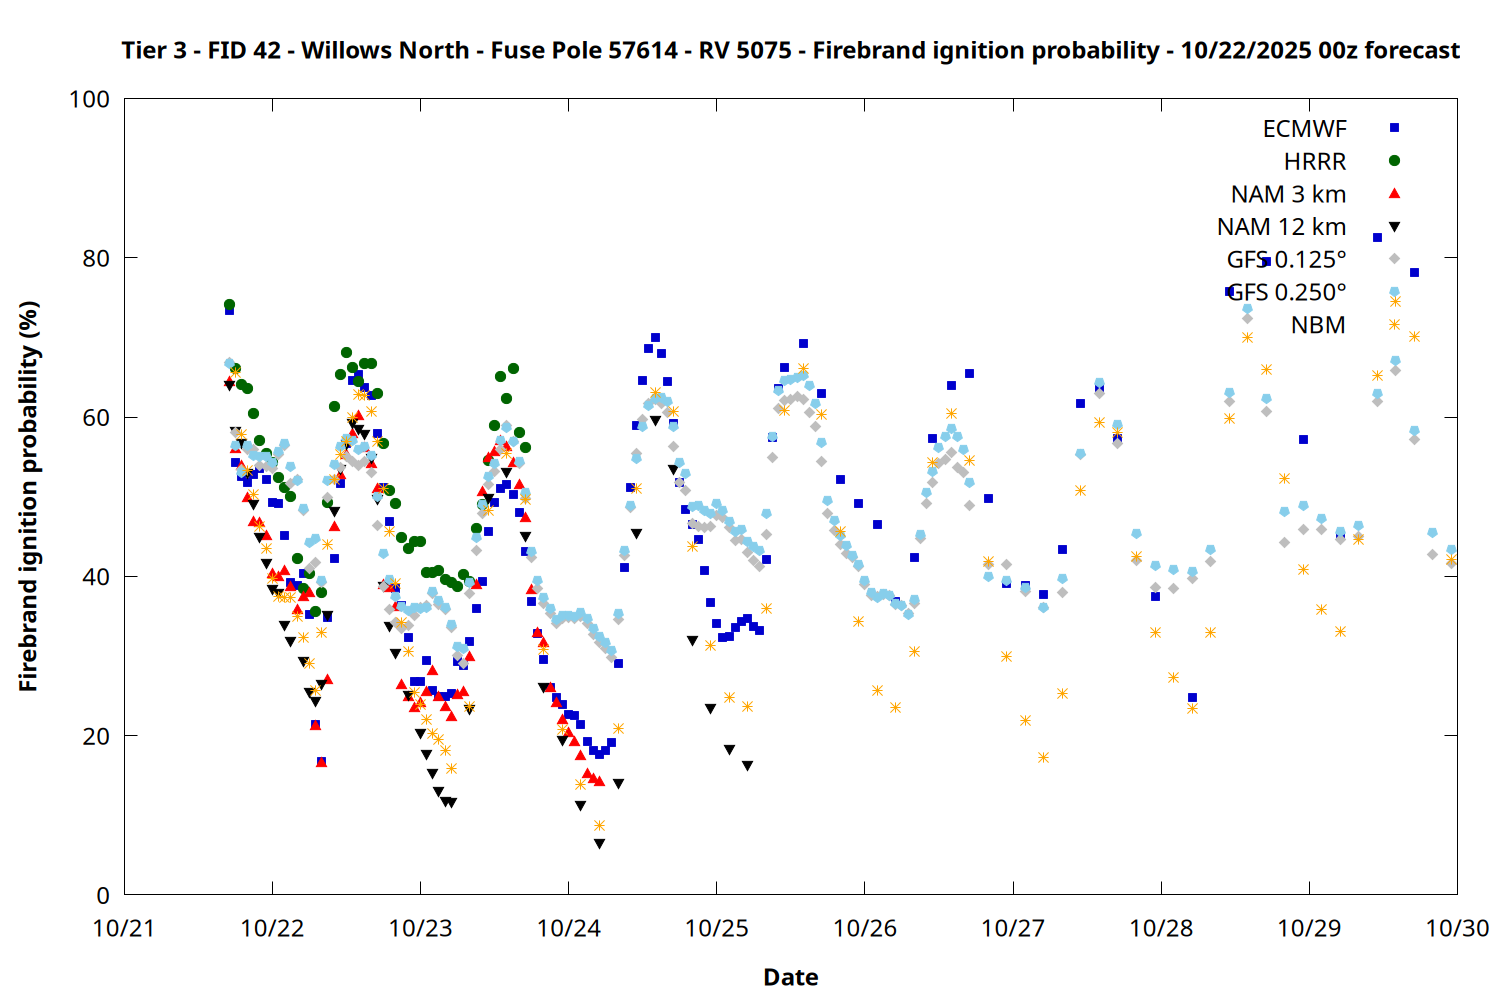Click the 60 y-axis tick label
1500x1000 pixels.
pos(96,417)
